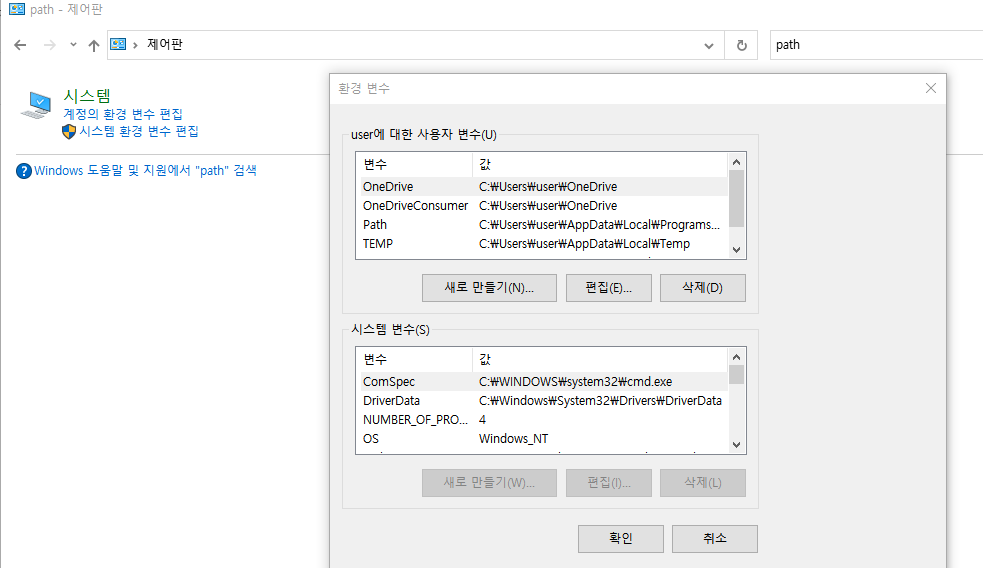Click 삭제(L) button for system variables
Image resolution: width=983 pixels, height=568 pixels.
tap(703, 483)
